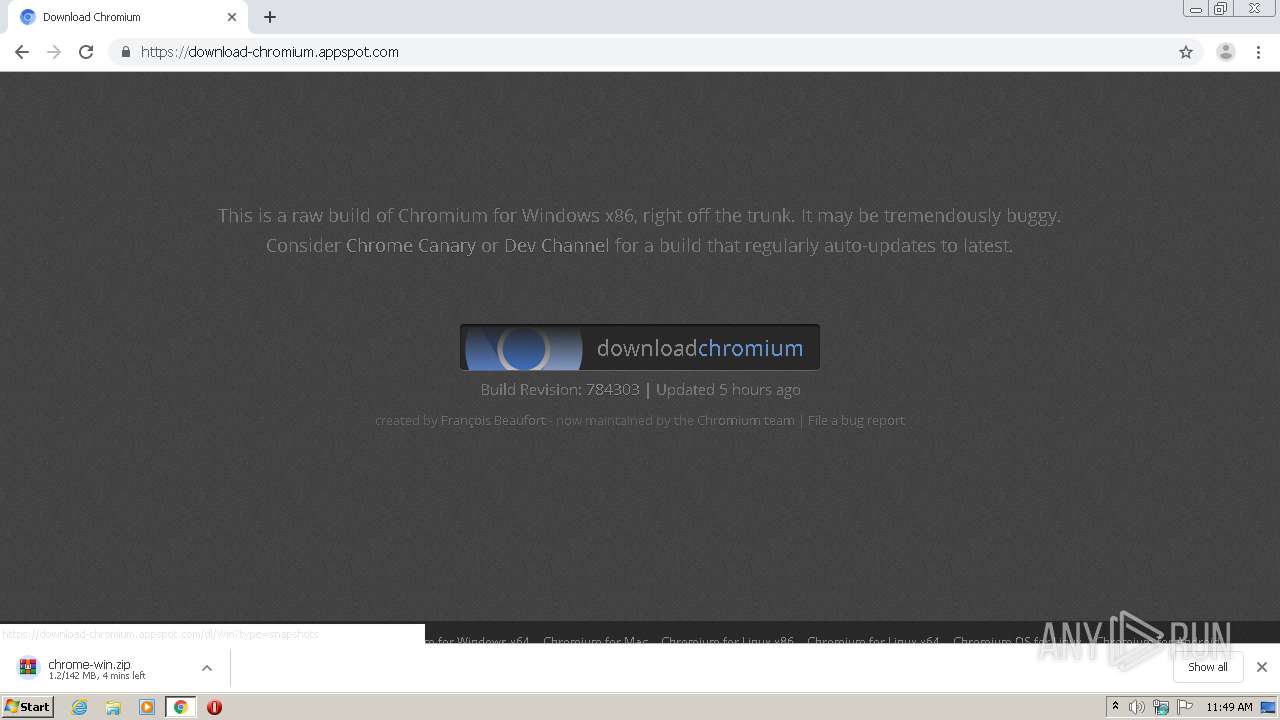Click the address bar URL
This screenshot has height=720, width=1280.
click(x=270, y=52)
